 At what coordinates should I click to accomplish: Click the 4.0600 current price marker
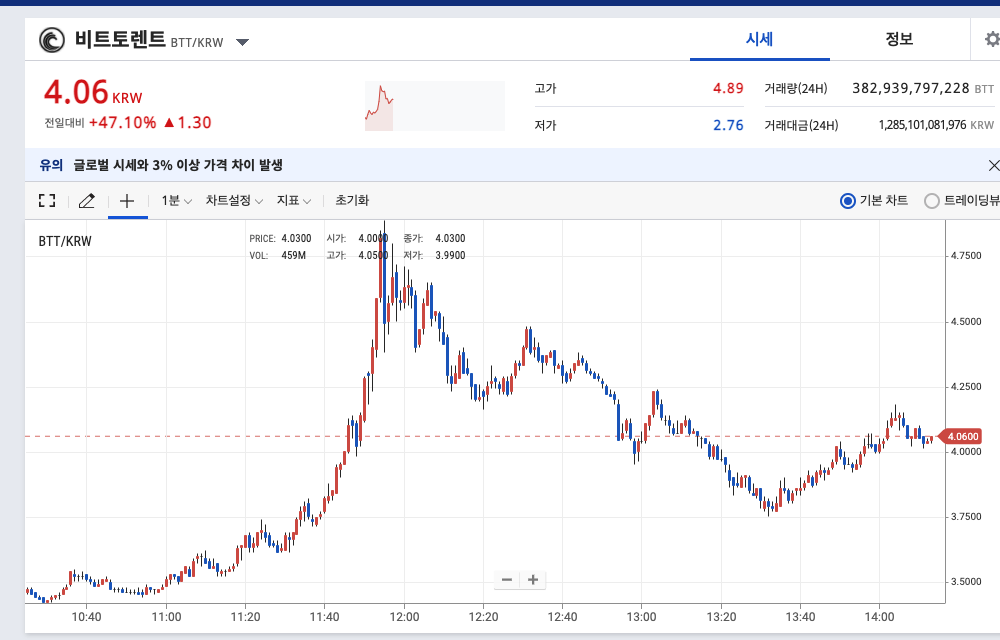pyautogui.click(x=960, y=437)
